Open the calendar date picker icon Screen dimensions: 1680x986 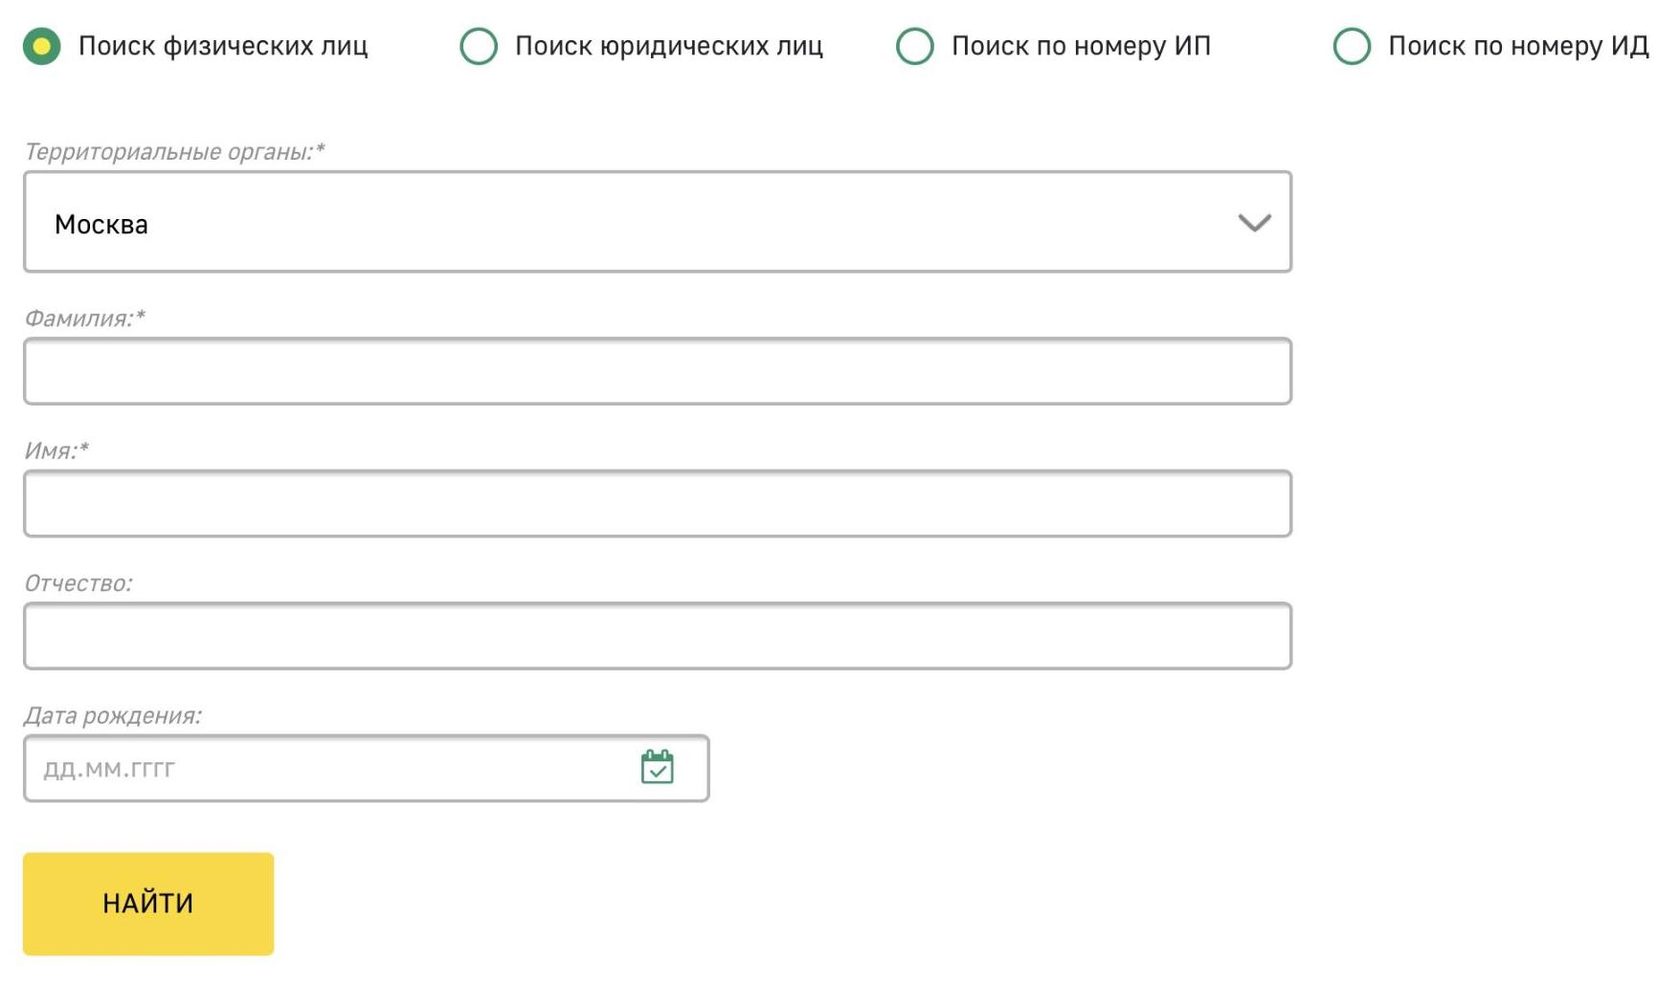(657, 767)
